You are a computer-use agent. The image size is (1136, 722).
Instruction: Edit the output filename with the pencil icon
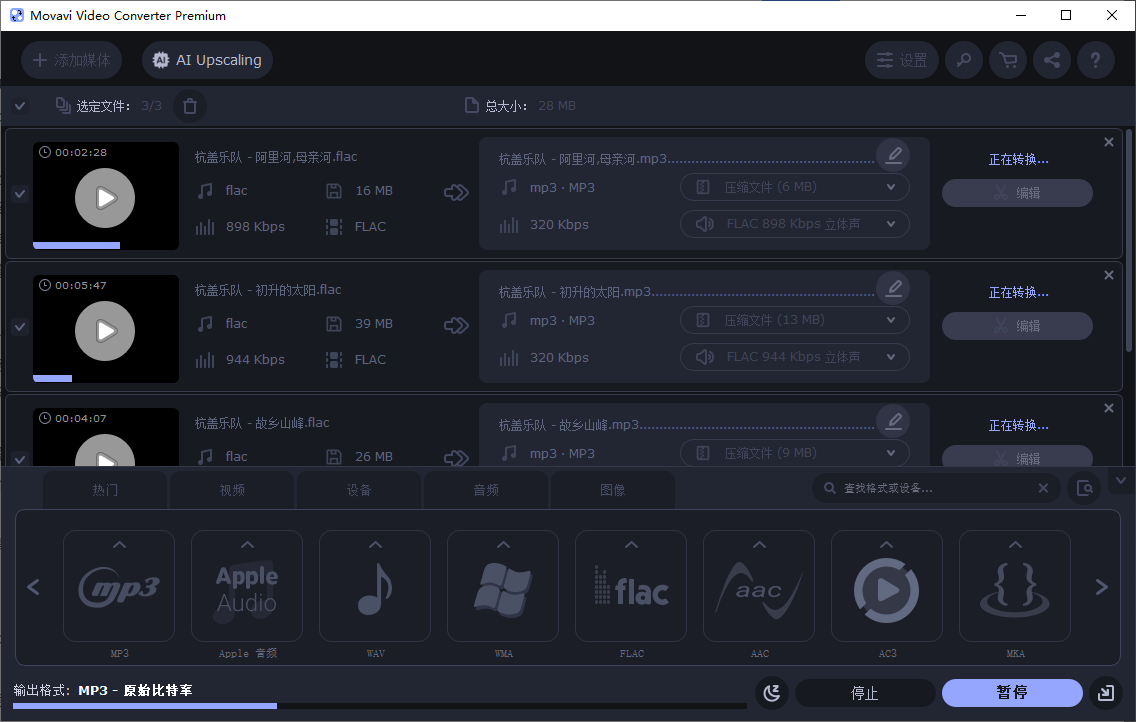click(893, 155)
